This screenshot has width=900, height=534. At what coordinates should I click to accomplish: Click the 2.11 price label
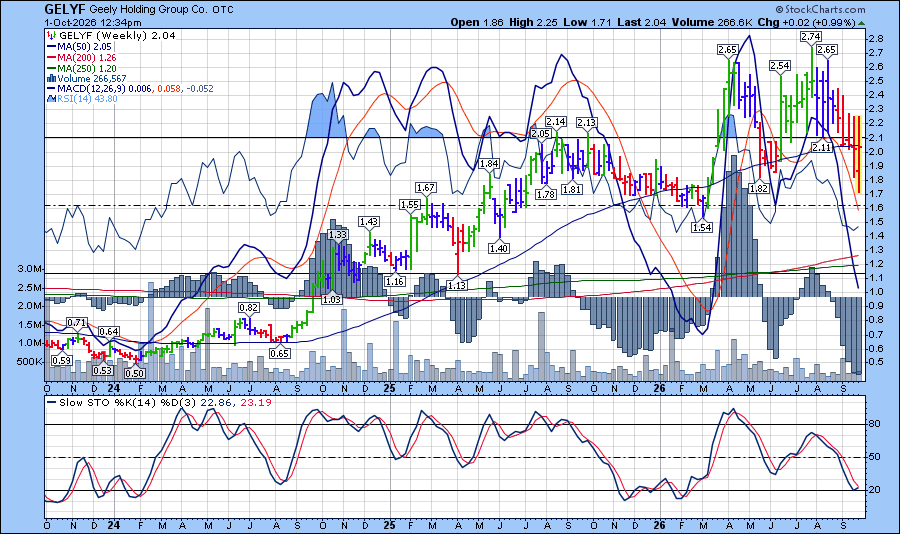821,148
